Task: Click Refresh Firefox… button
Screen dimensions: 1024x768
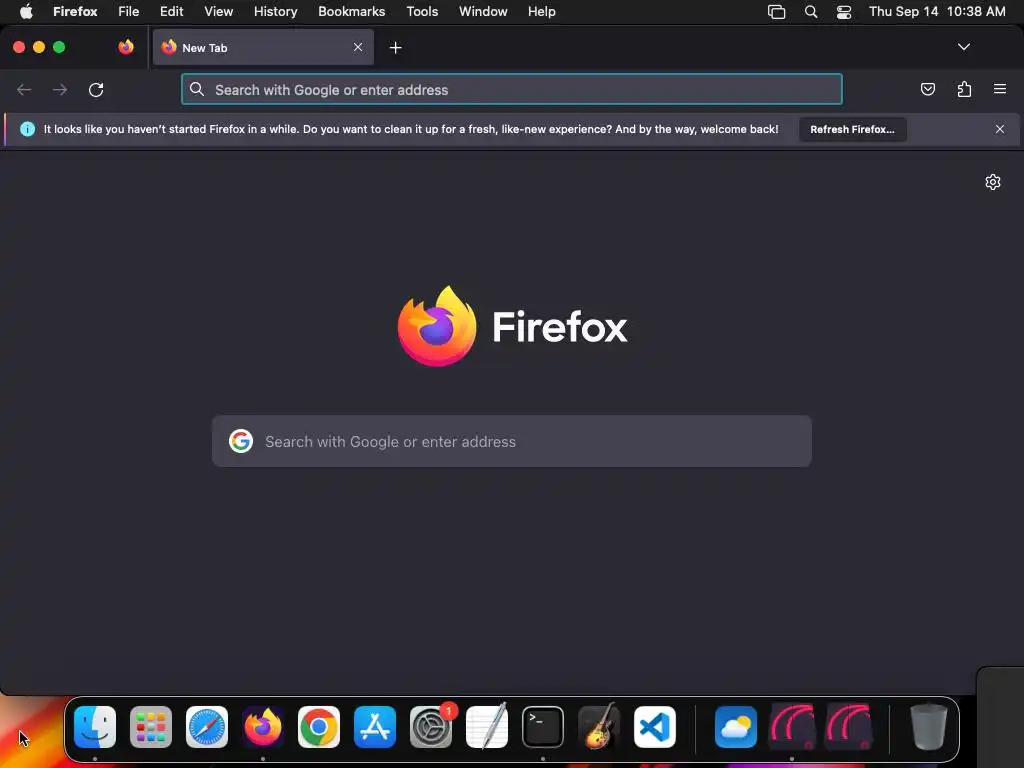Action: 852,129
